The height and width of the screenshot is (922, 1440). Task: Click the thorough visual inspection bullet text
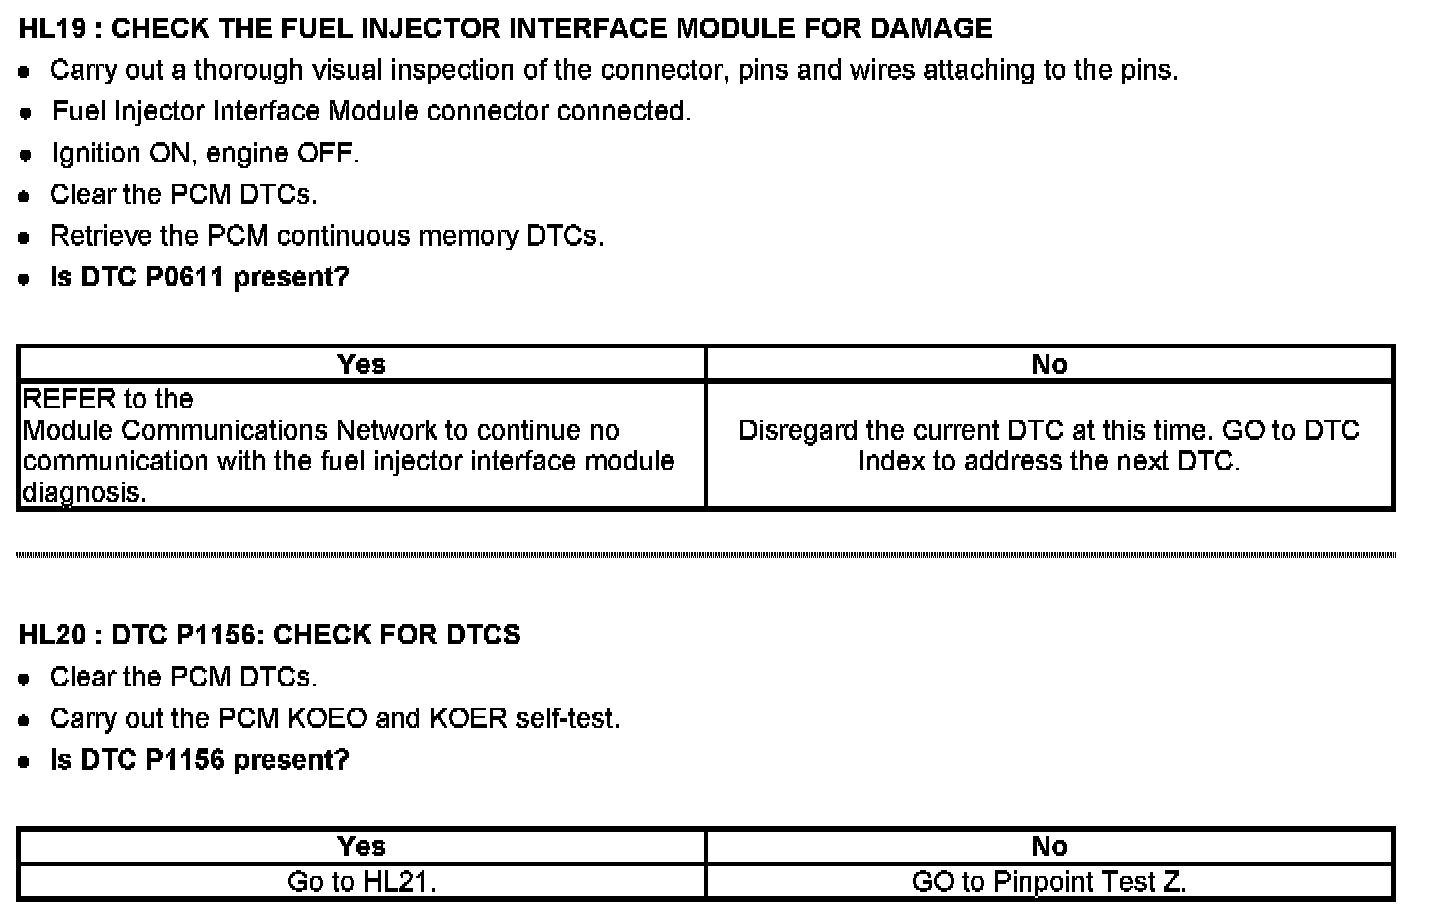(613, 70)
